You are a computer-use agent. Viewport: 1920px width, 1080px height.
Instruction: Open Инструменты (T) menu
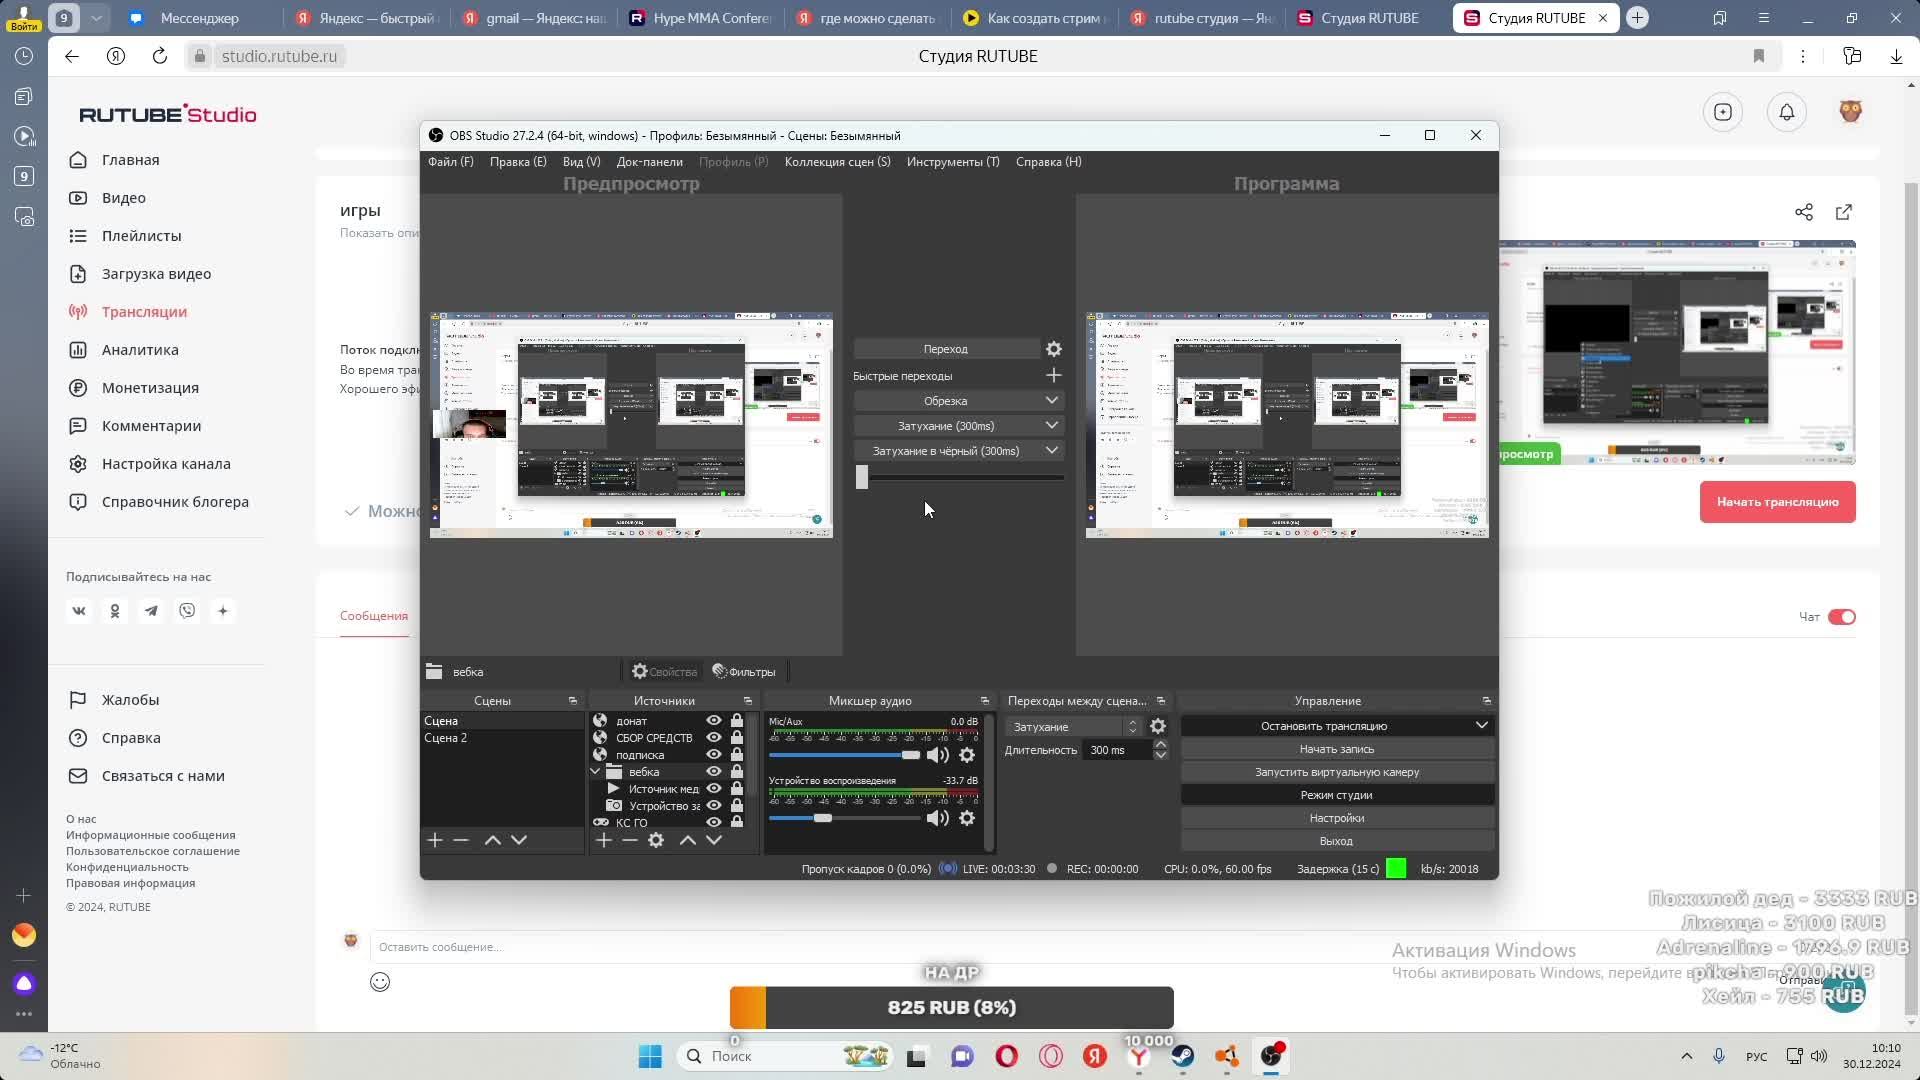click(953, 162)
